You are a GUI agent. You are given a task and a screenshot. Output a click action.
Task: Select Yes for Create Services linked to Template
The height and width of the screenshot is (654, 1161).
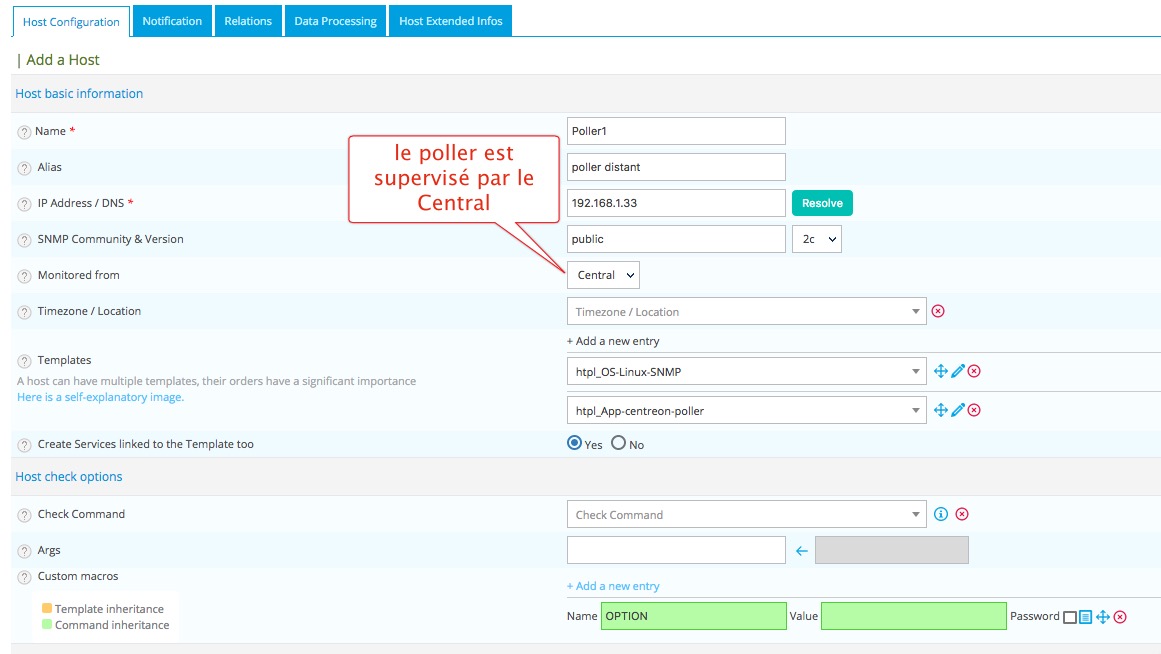pos(574,443)
